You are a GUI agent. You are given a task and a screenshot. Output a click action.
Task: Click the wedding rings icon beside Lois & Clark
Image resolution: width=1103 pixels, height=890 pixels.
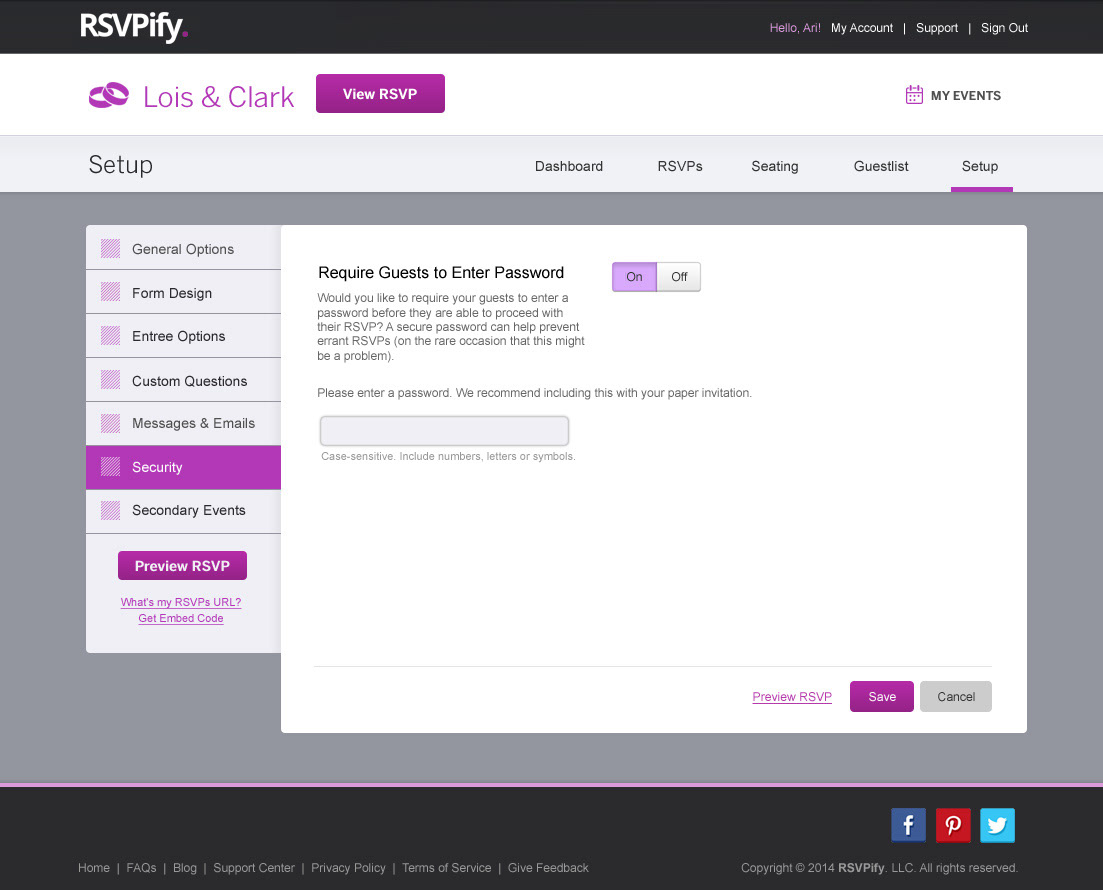coord(109,95)
